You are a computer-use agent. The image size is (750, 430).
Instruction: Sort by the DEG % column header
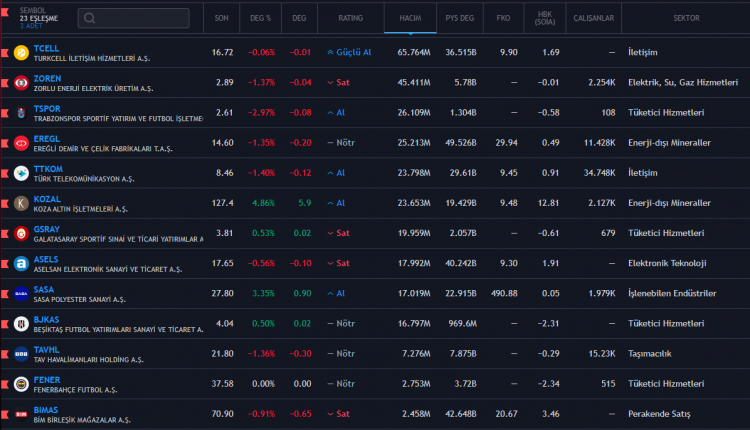point(261,18)
